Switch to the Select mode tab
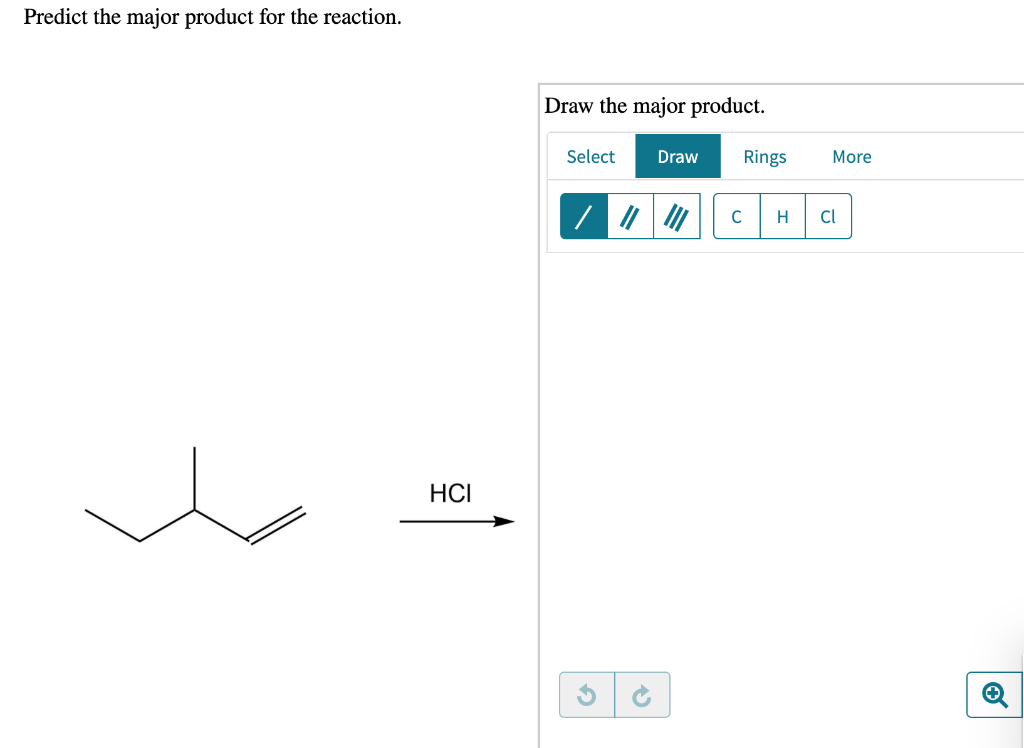The width and height of the screenshot is (1024, 748). [x=590, y=156]
